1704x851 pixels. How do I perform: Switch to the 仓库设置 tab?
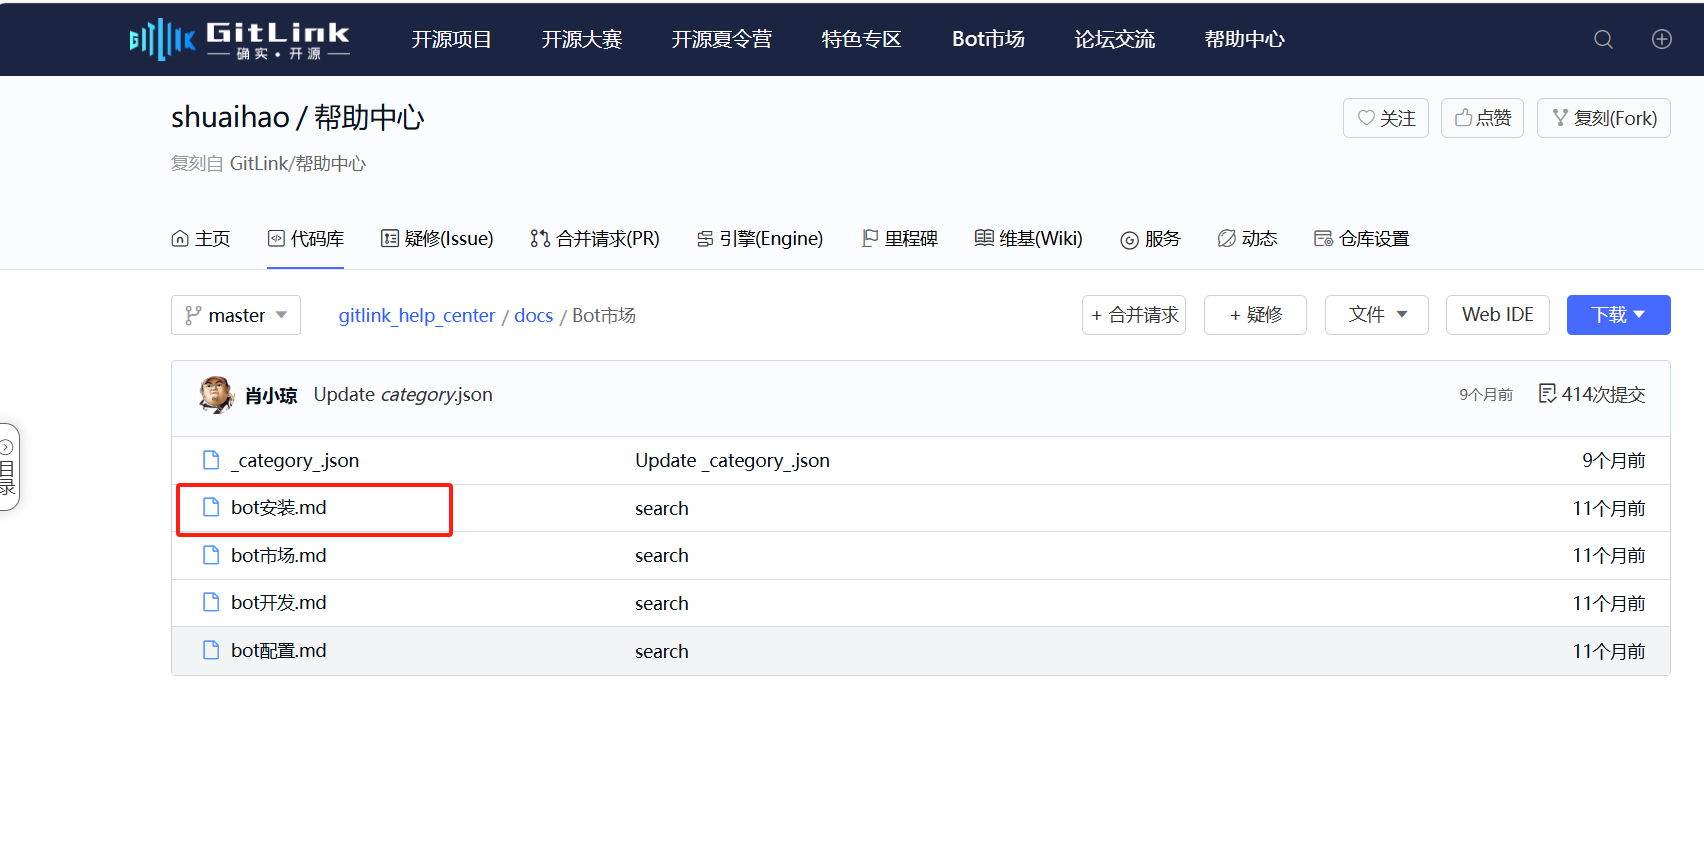click(1362, 238)
